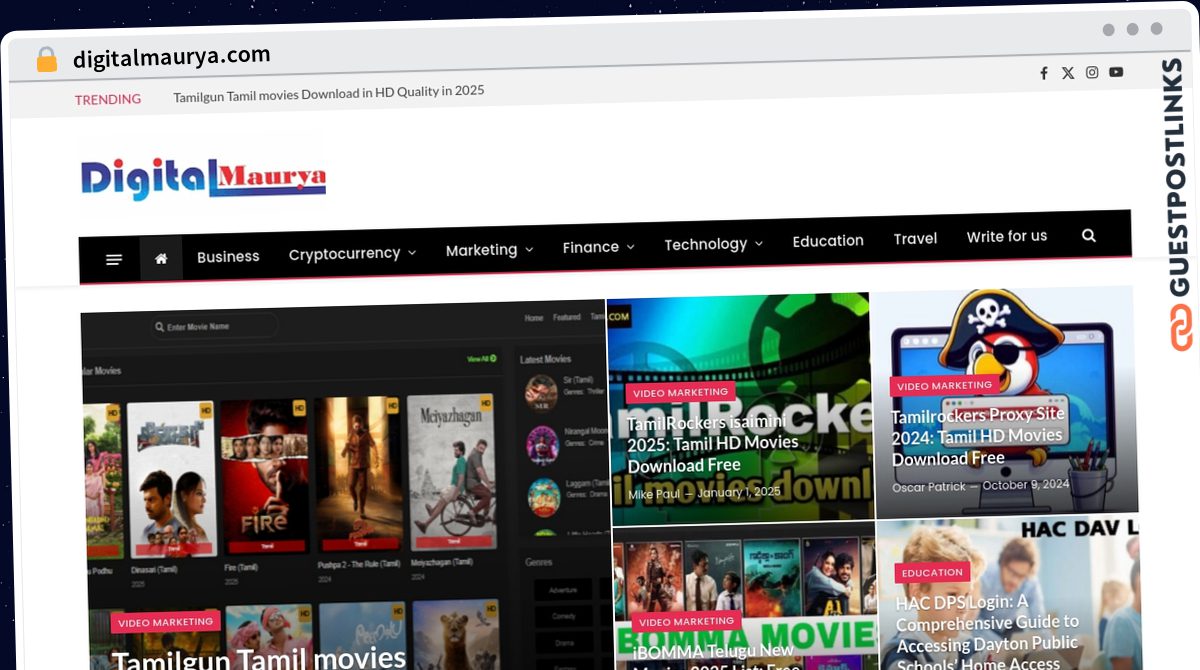Open the YouTube channel icon
This screenshot has width=1200, height=670.
tap(1116, 71)
